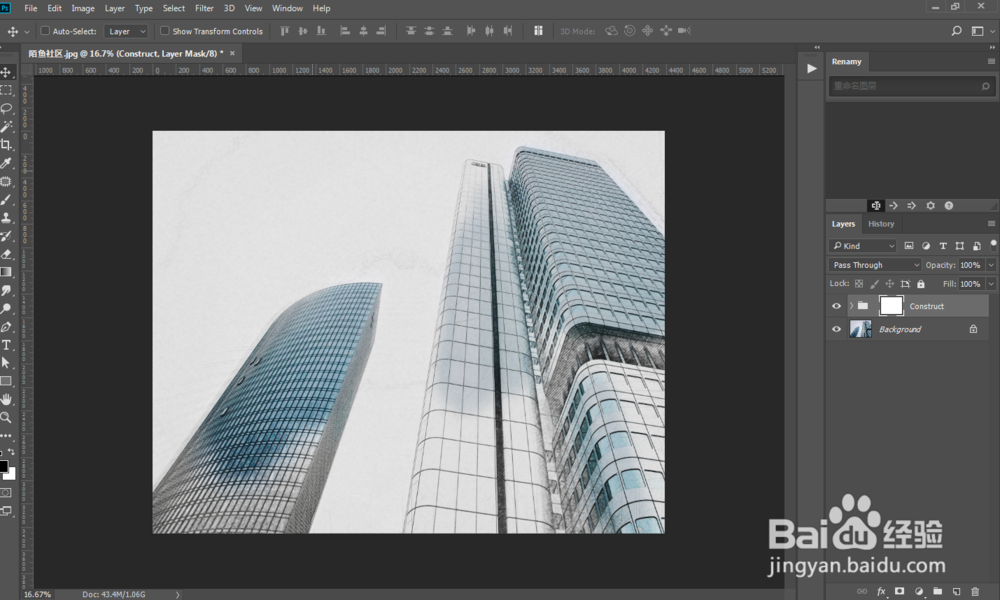1000x600 pixels.
Task: Open the Layer menu
Action: (115, 8)
